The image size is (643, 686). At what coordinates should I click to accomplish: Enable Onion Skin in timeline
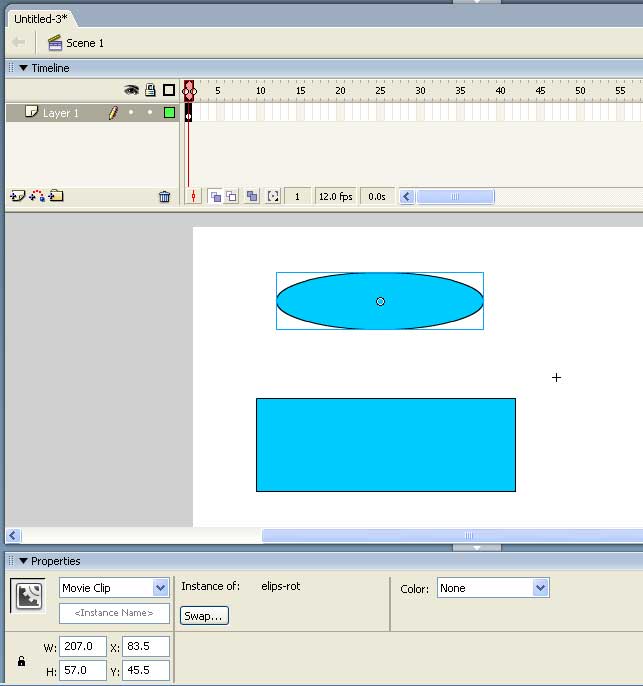215,197
